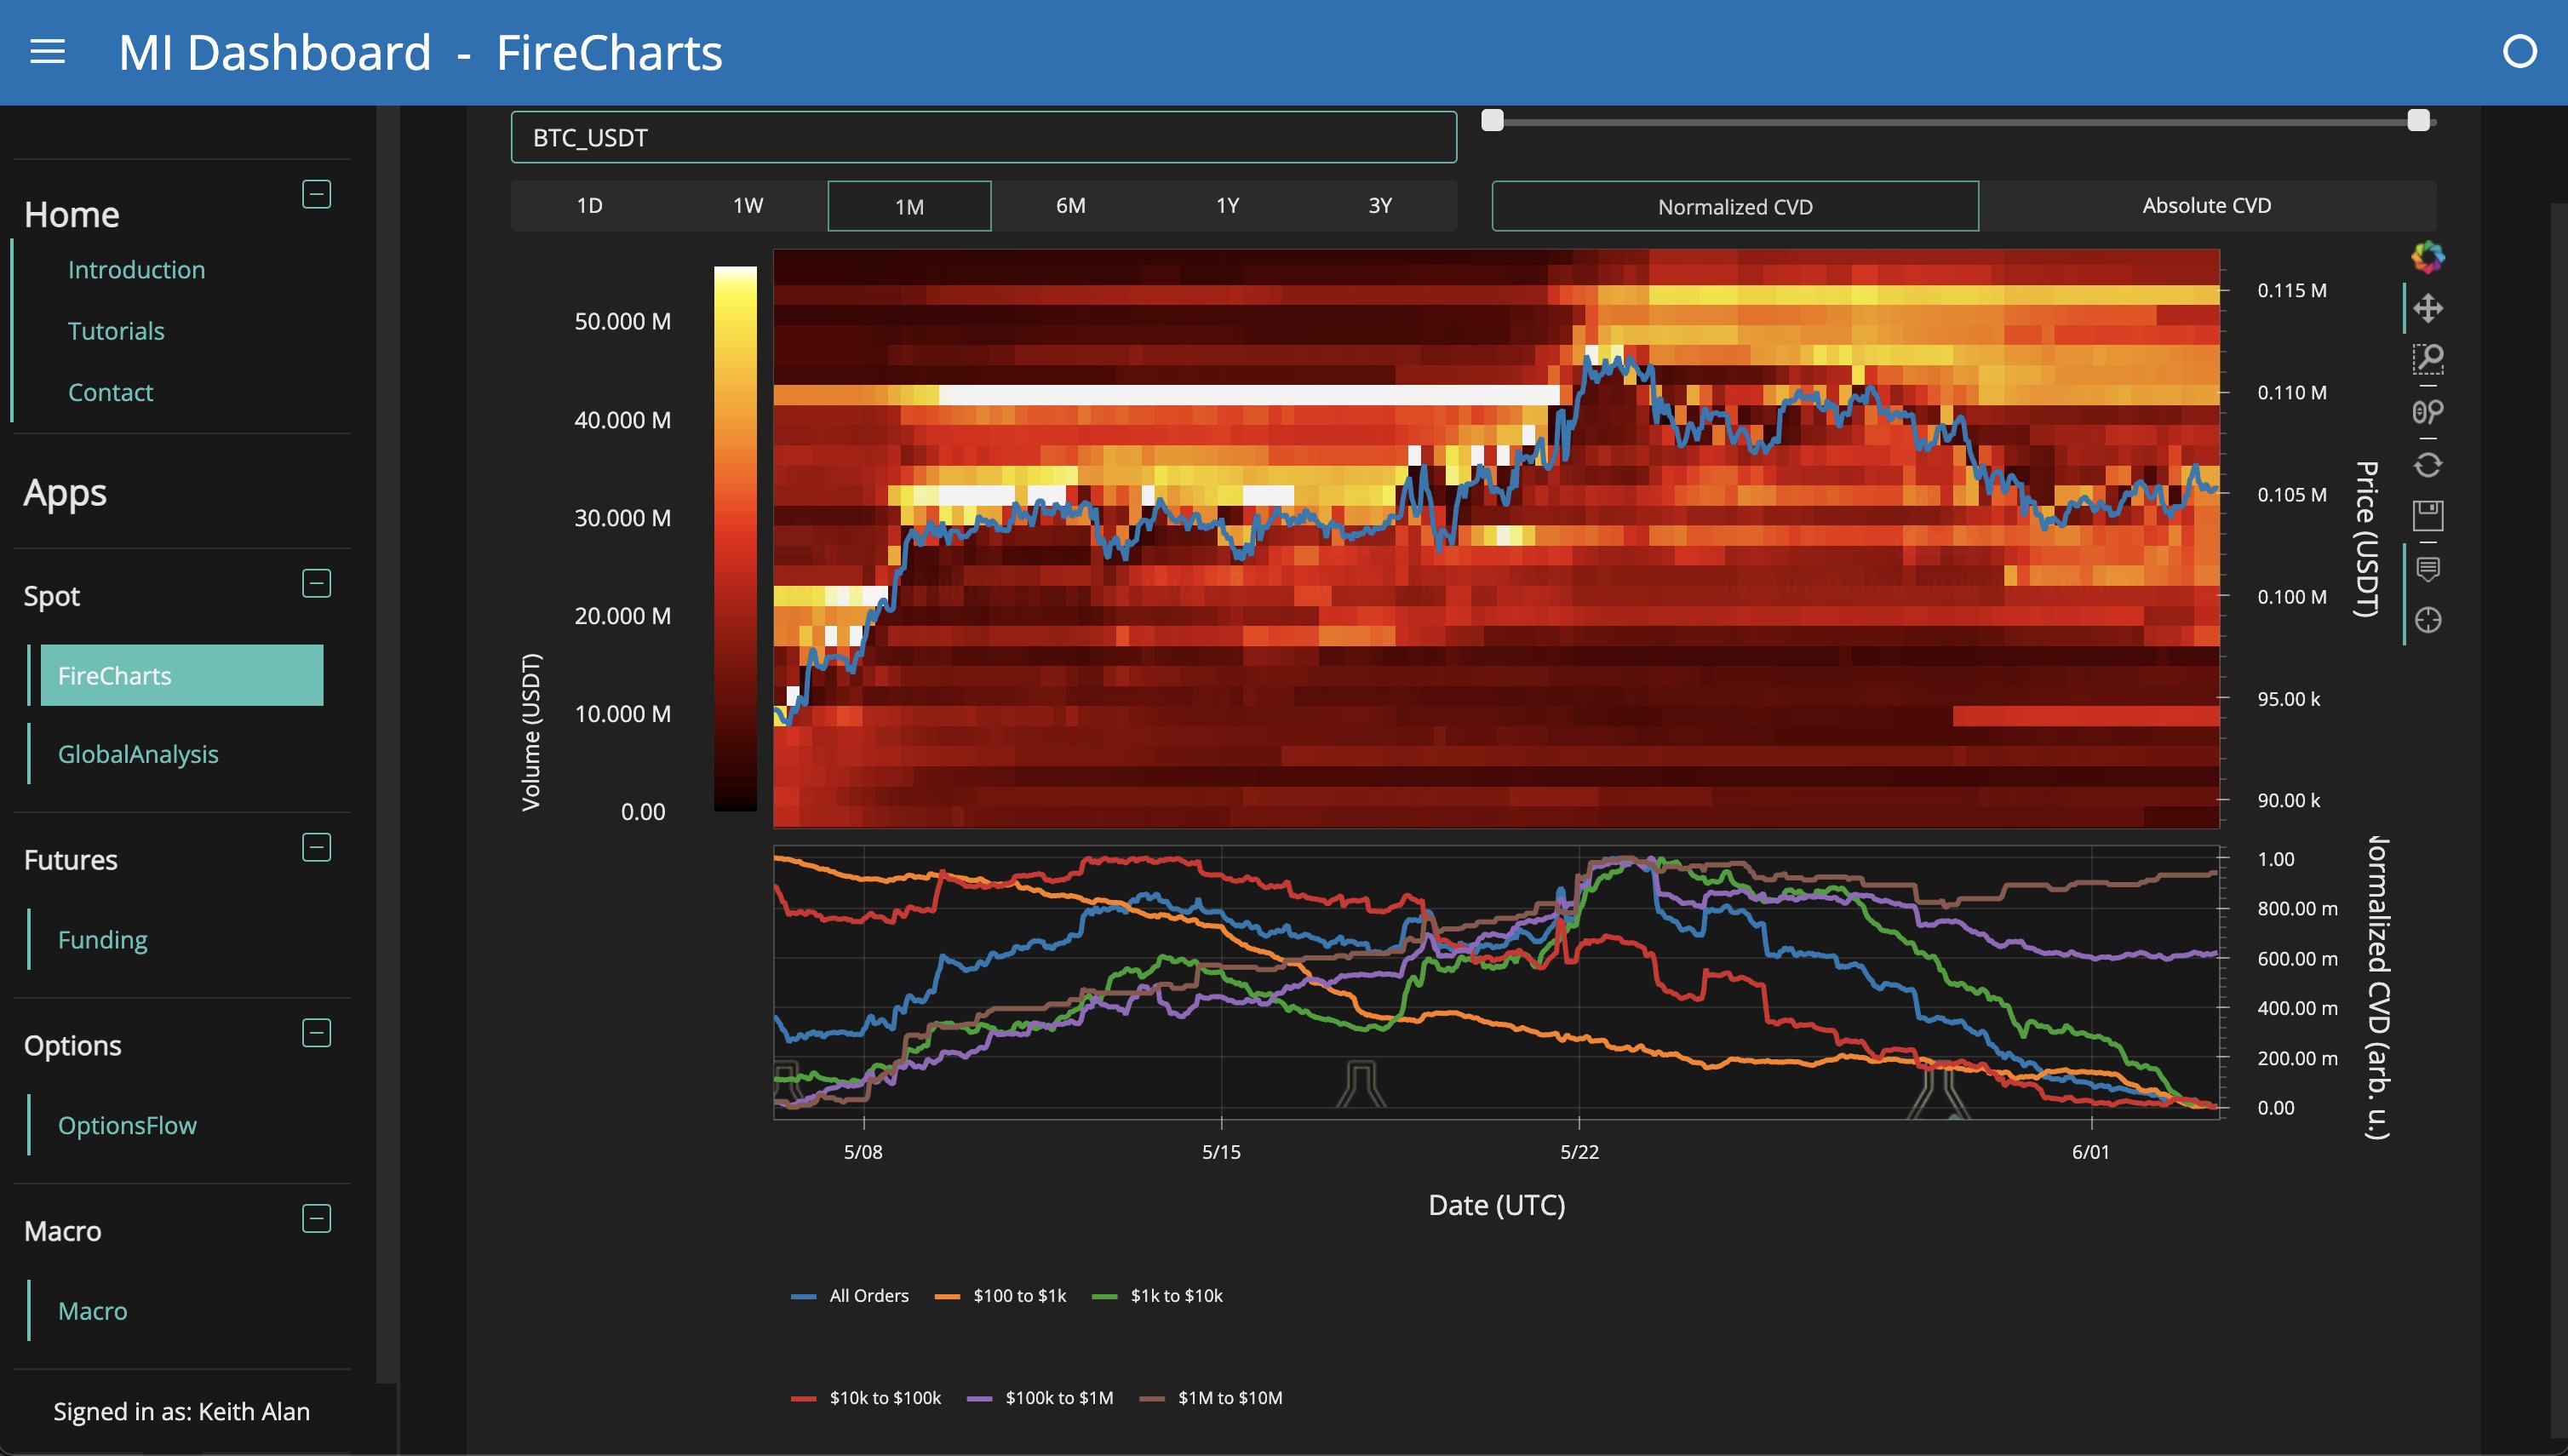
Task: Collapse the Futures section
Action: 316,847
